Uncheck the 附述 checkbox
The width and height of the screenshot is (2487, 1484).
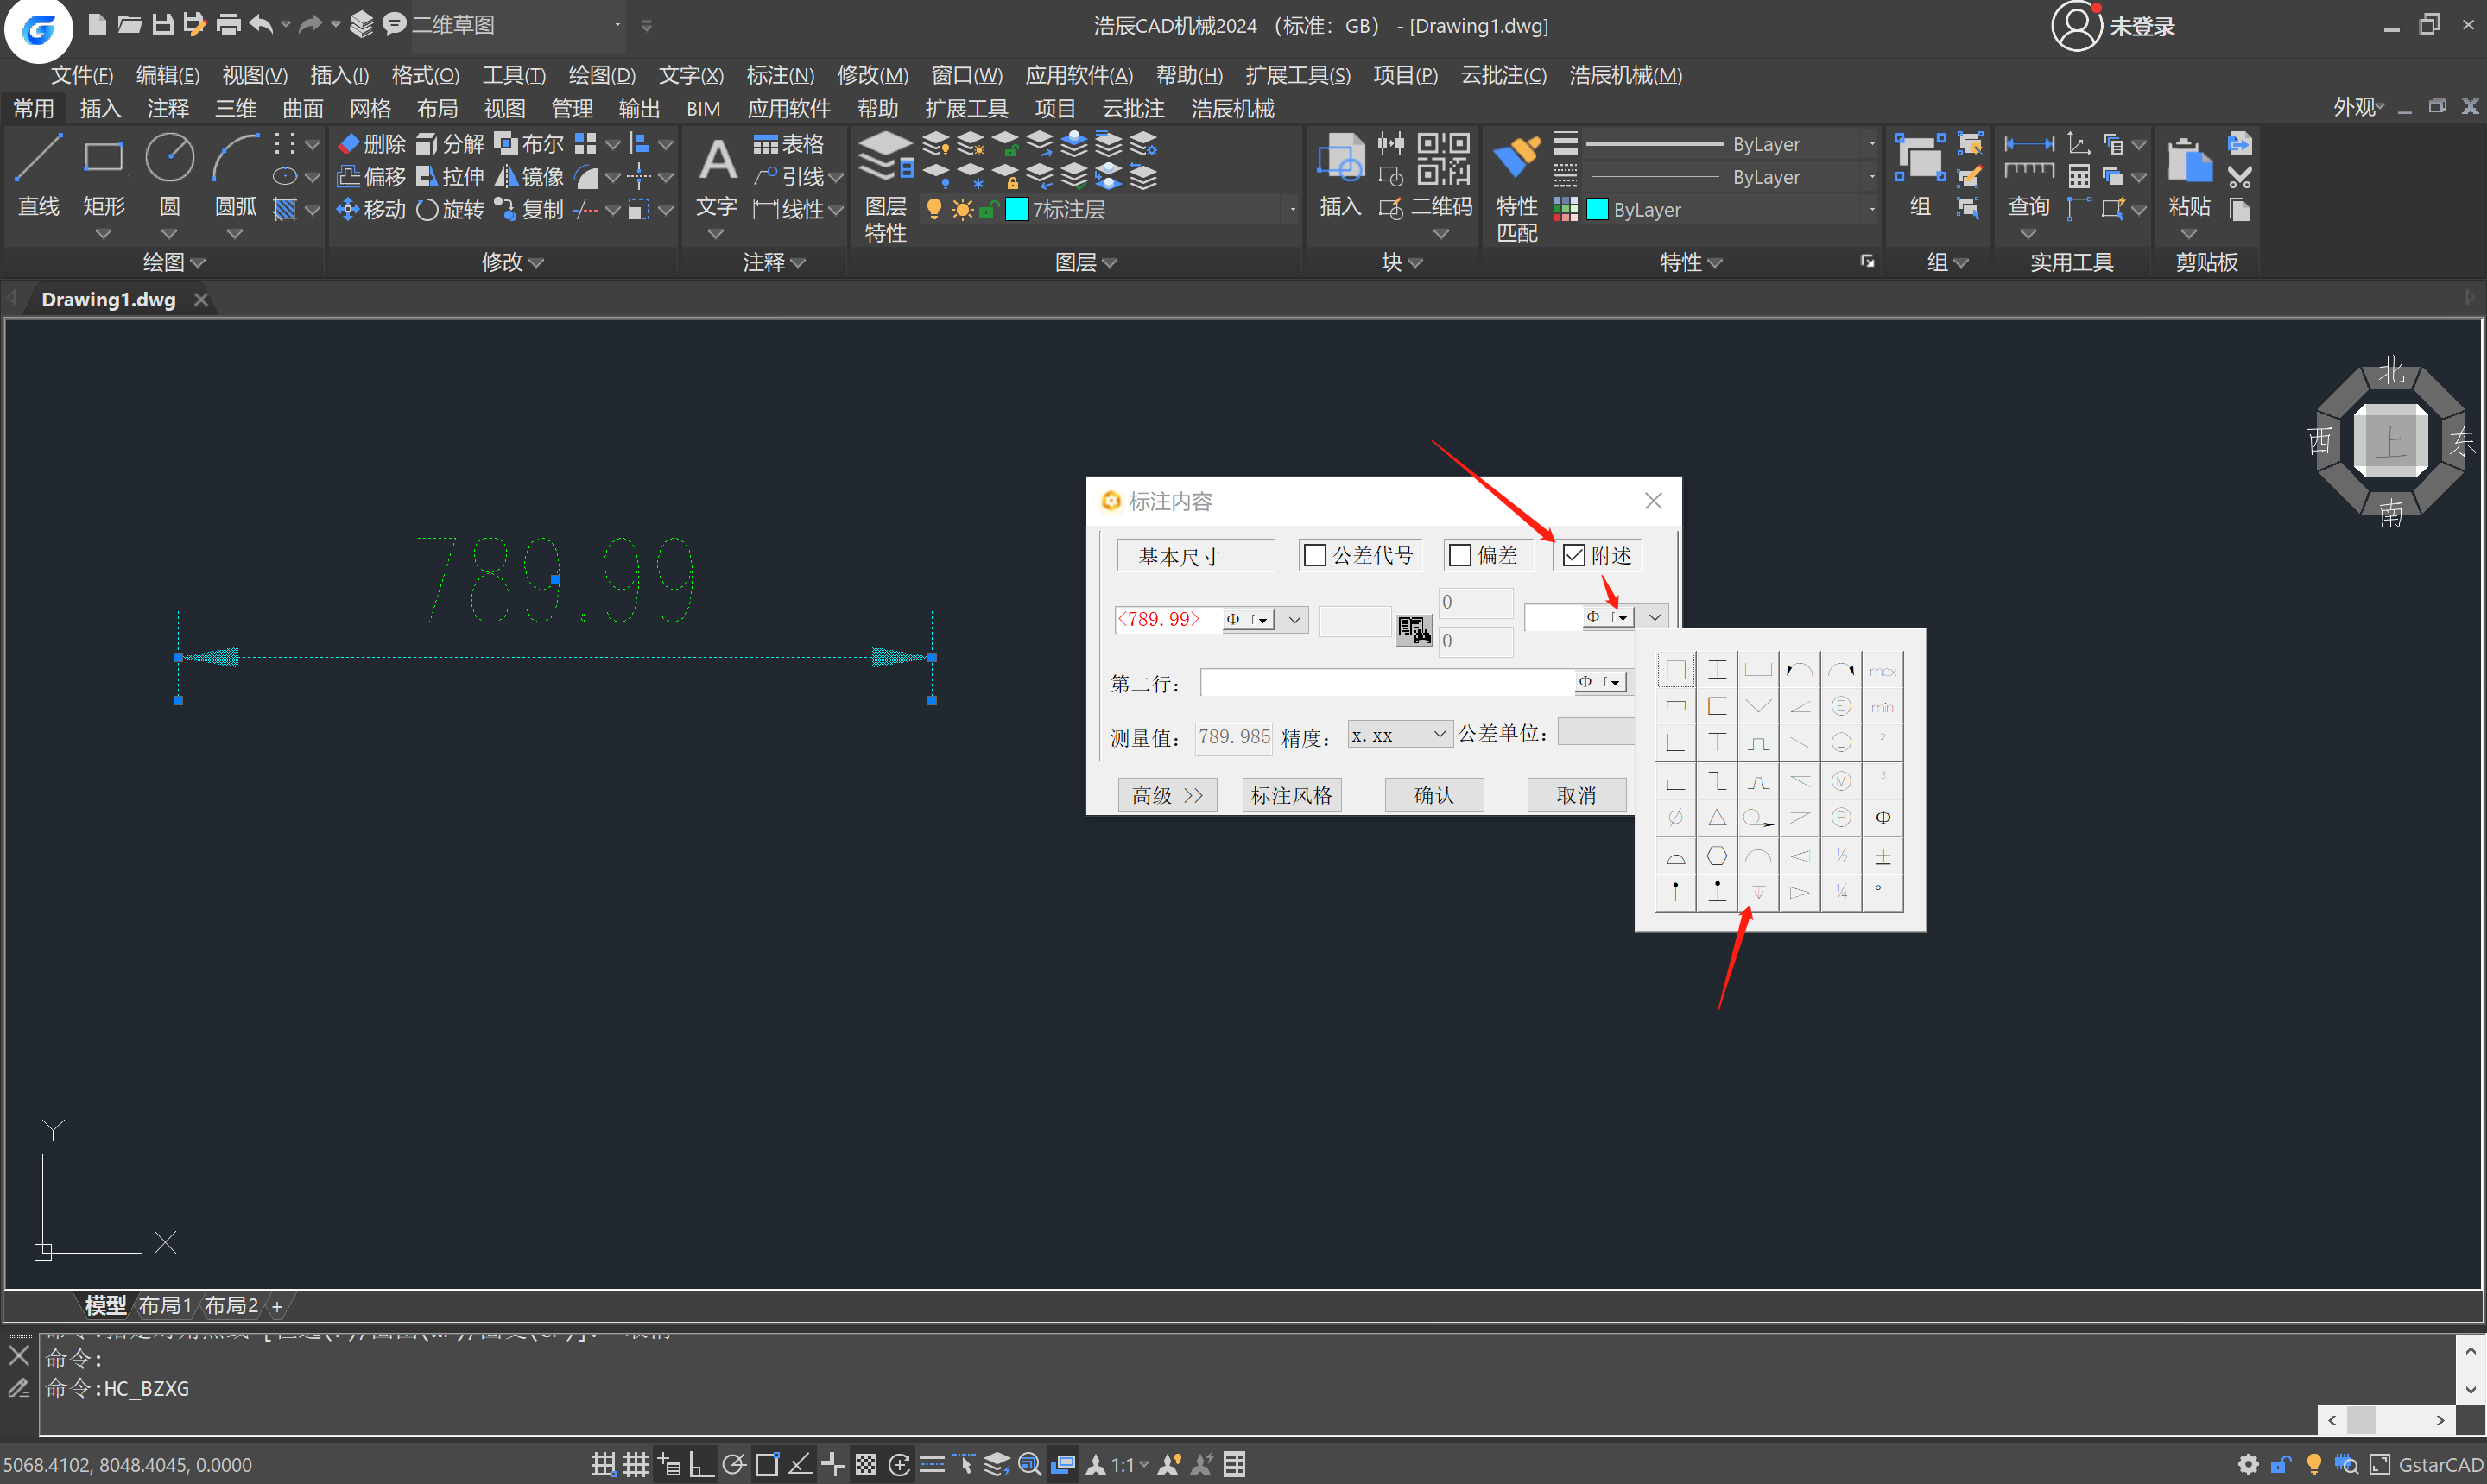point(1574,556)
